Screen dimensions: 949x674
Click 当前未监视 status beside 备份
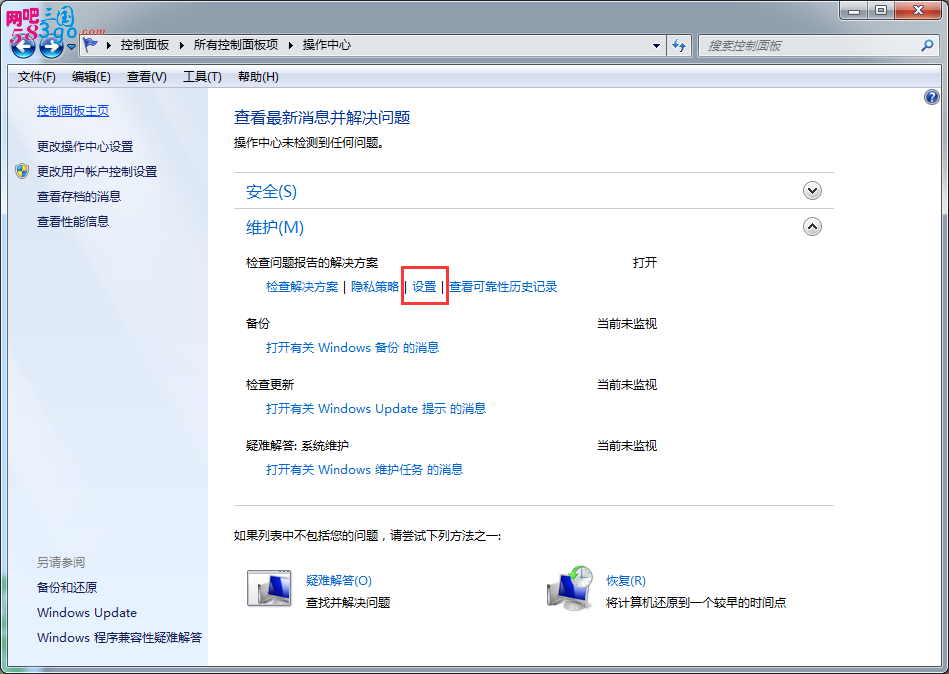(x=627, y=324)
